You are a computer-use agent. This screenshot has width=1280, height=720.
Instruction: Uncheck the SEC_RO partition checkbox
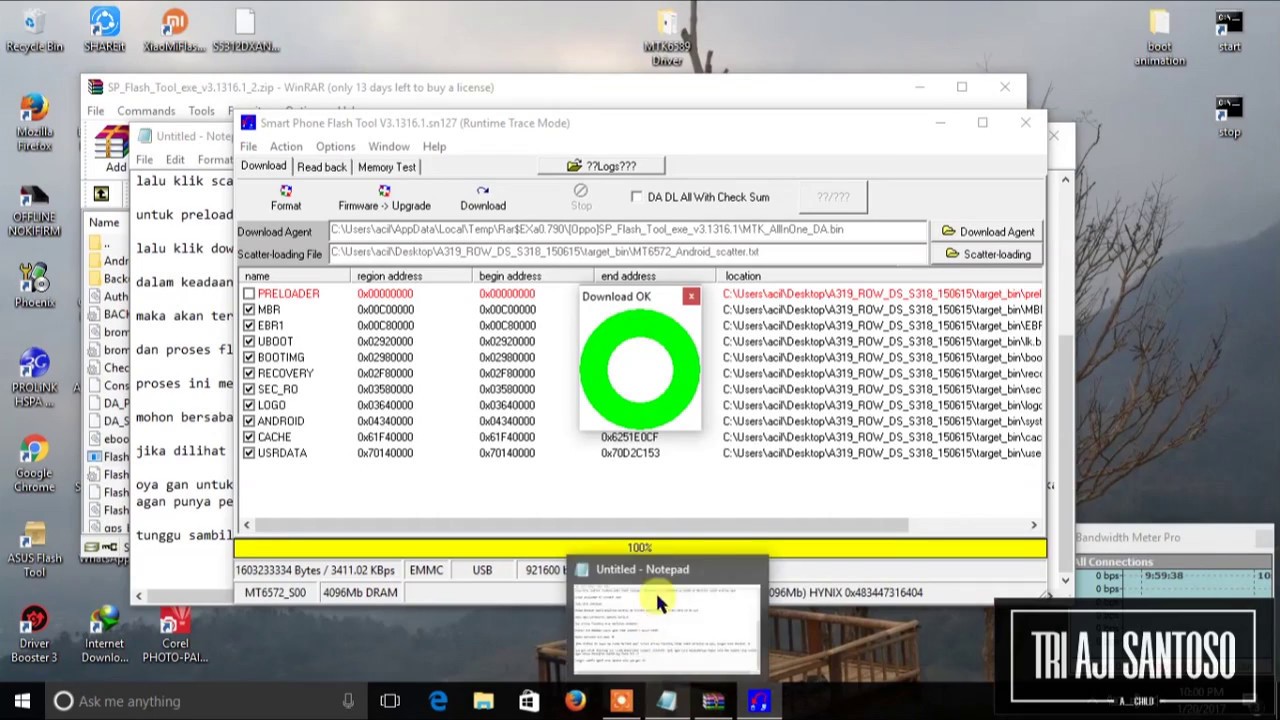[249, 390]
